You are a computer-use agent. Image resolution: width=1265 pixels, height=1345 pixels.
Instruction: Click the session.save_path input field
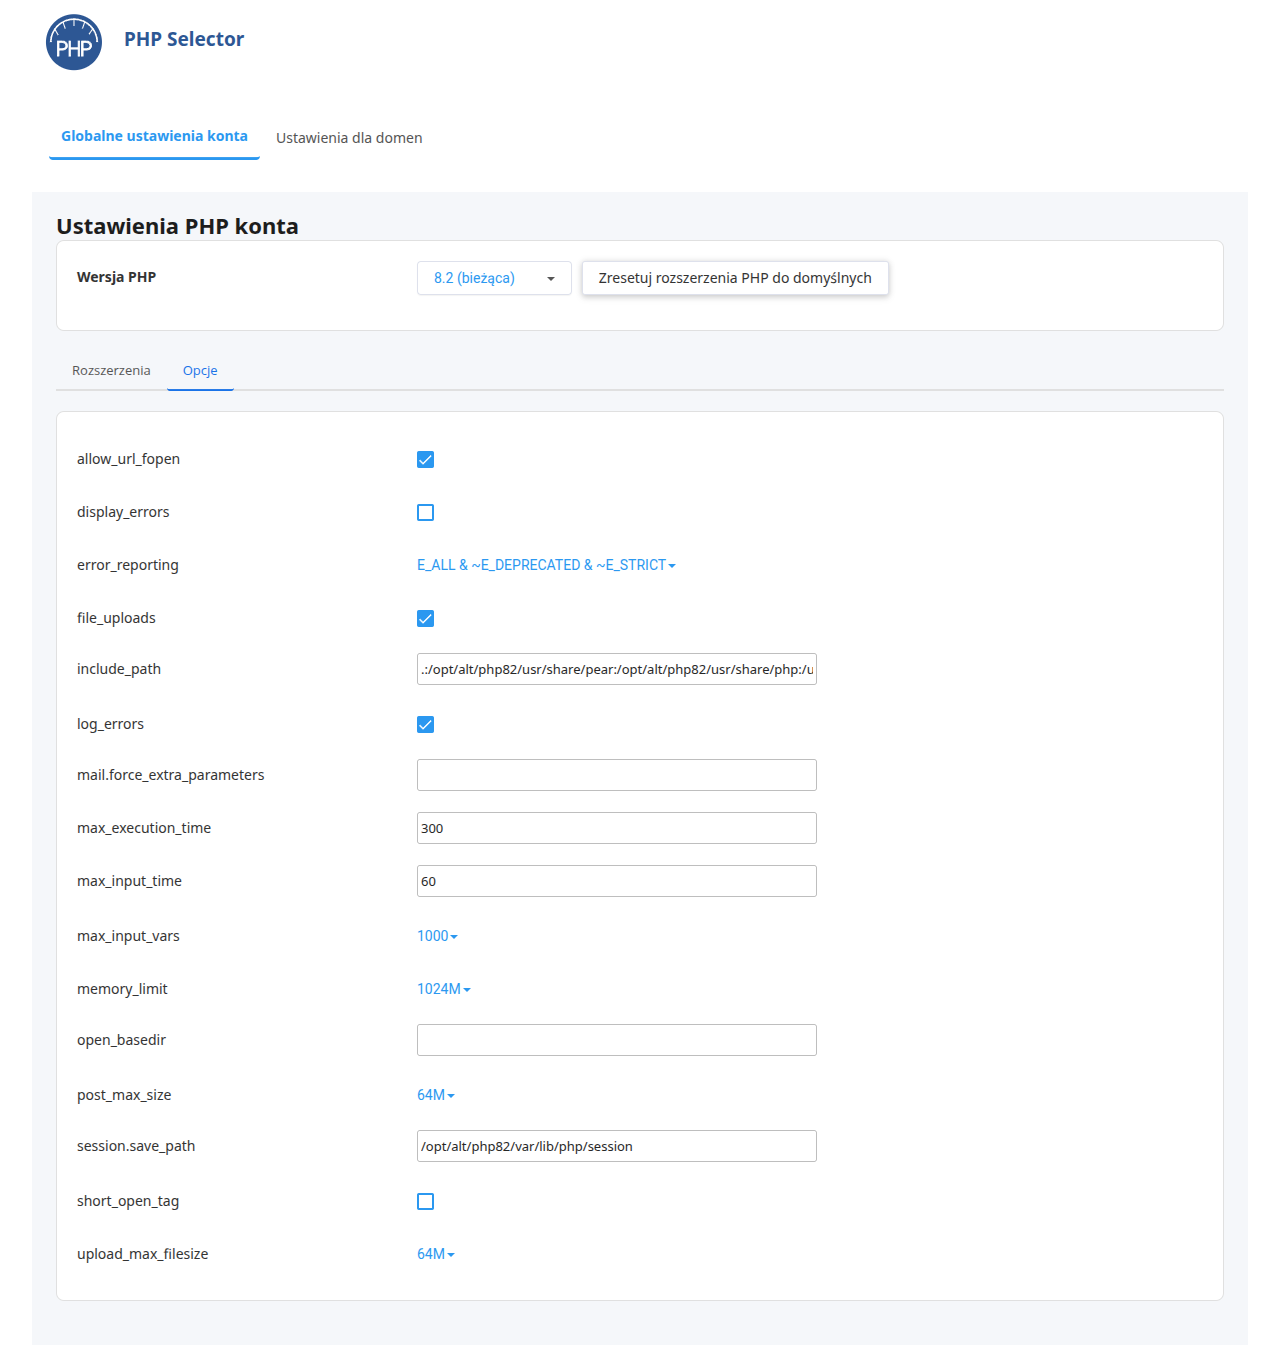(x=617, y=1146)
